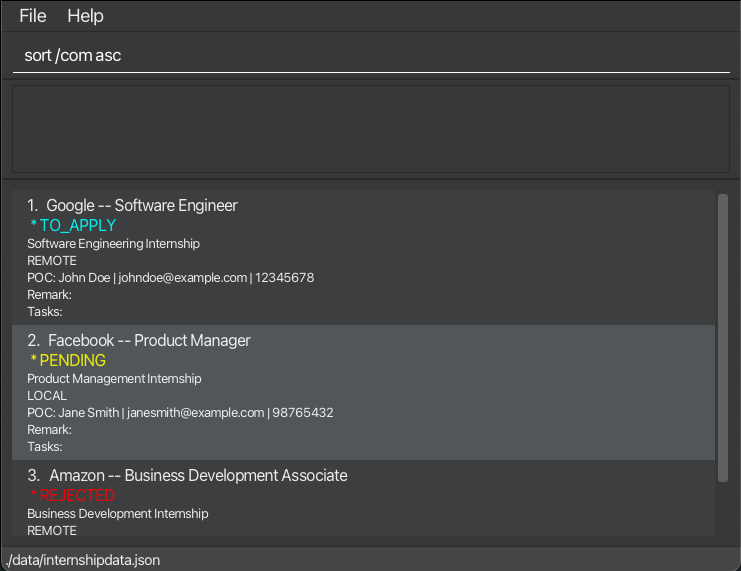741x571 pixels.
Task: Click 'Business Development Internship' description
Action: coord(118,514)
